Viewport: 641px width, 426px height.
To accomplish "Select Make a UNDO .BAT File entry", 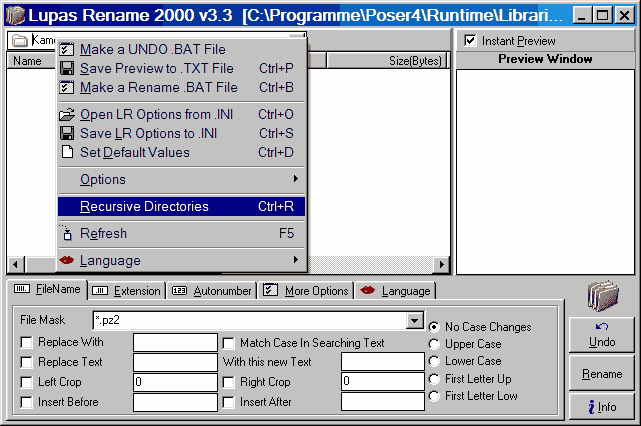I will pos(182,49).
